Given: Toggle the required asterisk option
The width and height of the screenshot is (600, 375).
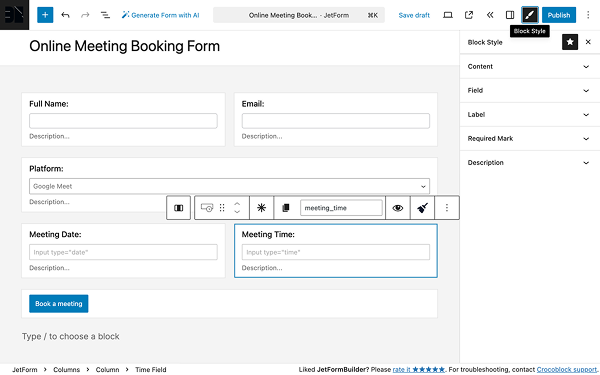Looking at the screenshot, I should [x=261, y=208].
